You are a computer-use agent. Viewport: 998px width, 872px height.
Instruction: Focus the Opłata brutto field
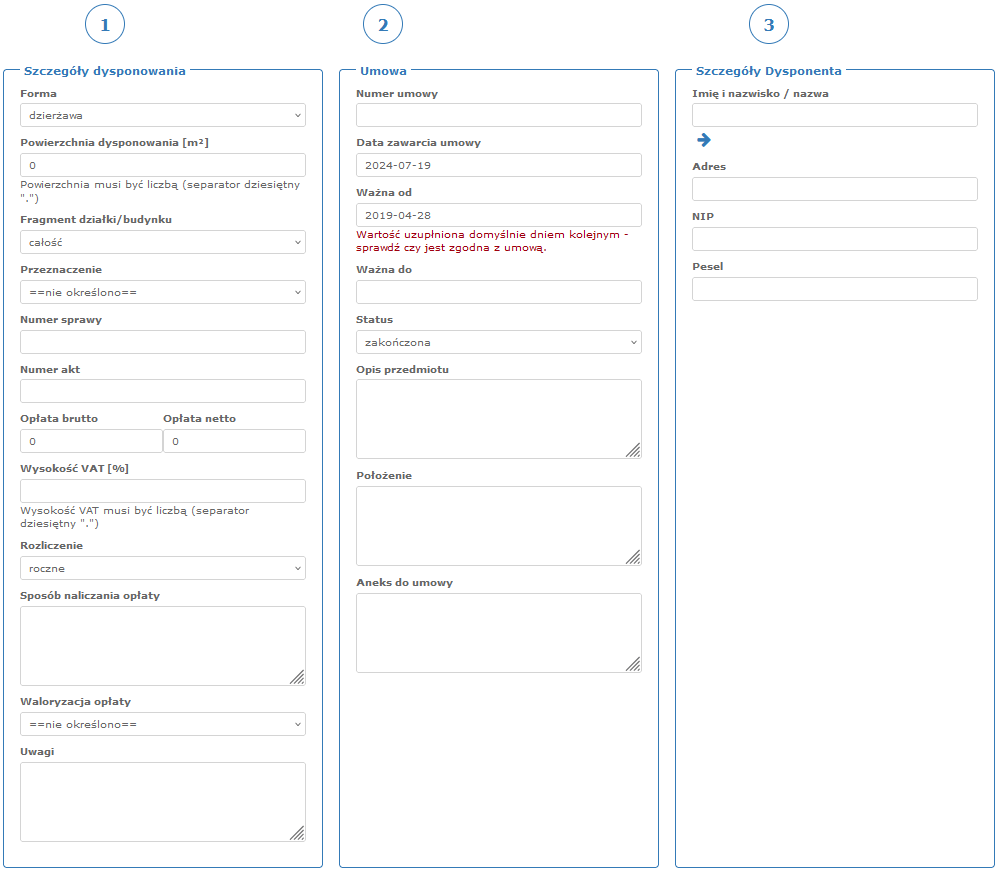coord(90,441)
